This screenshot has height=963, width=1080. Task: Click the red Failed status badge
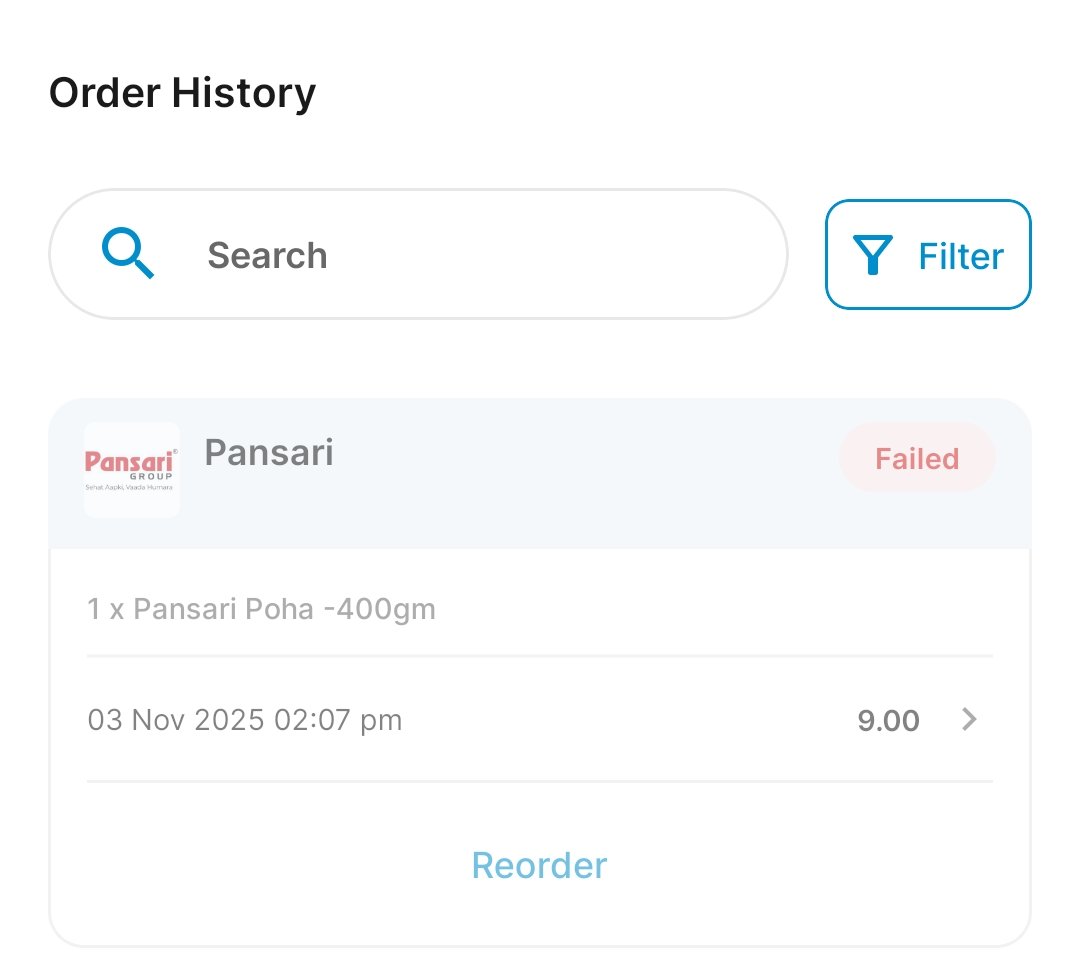point(917,458)
